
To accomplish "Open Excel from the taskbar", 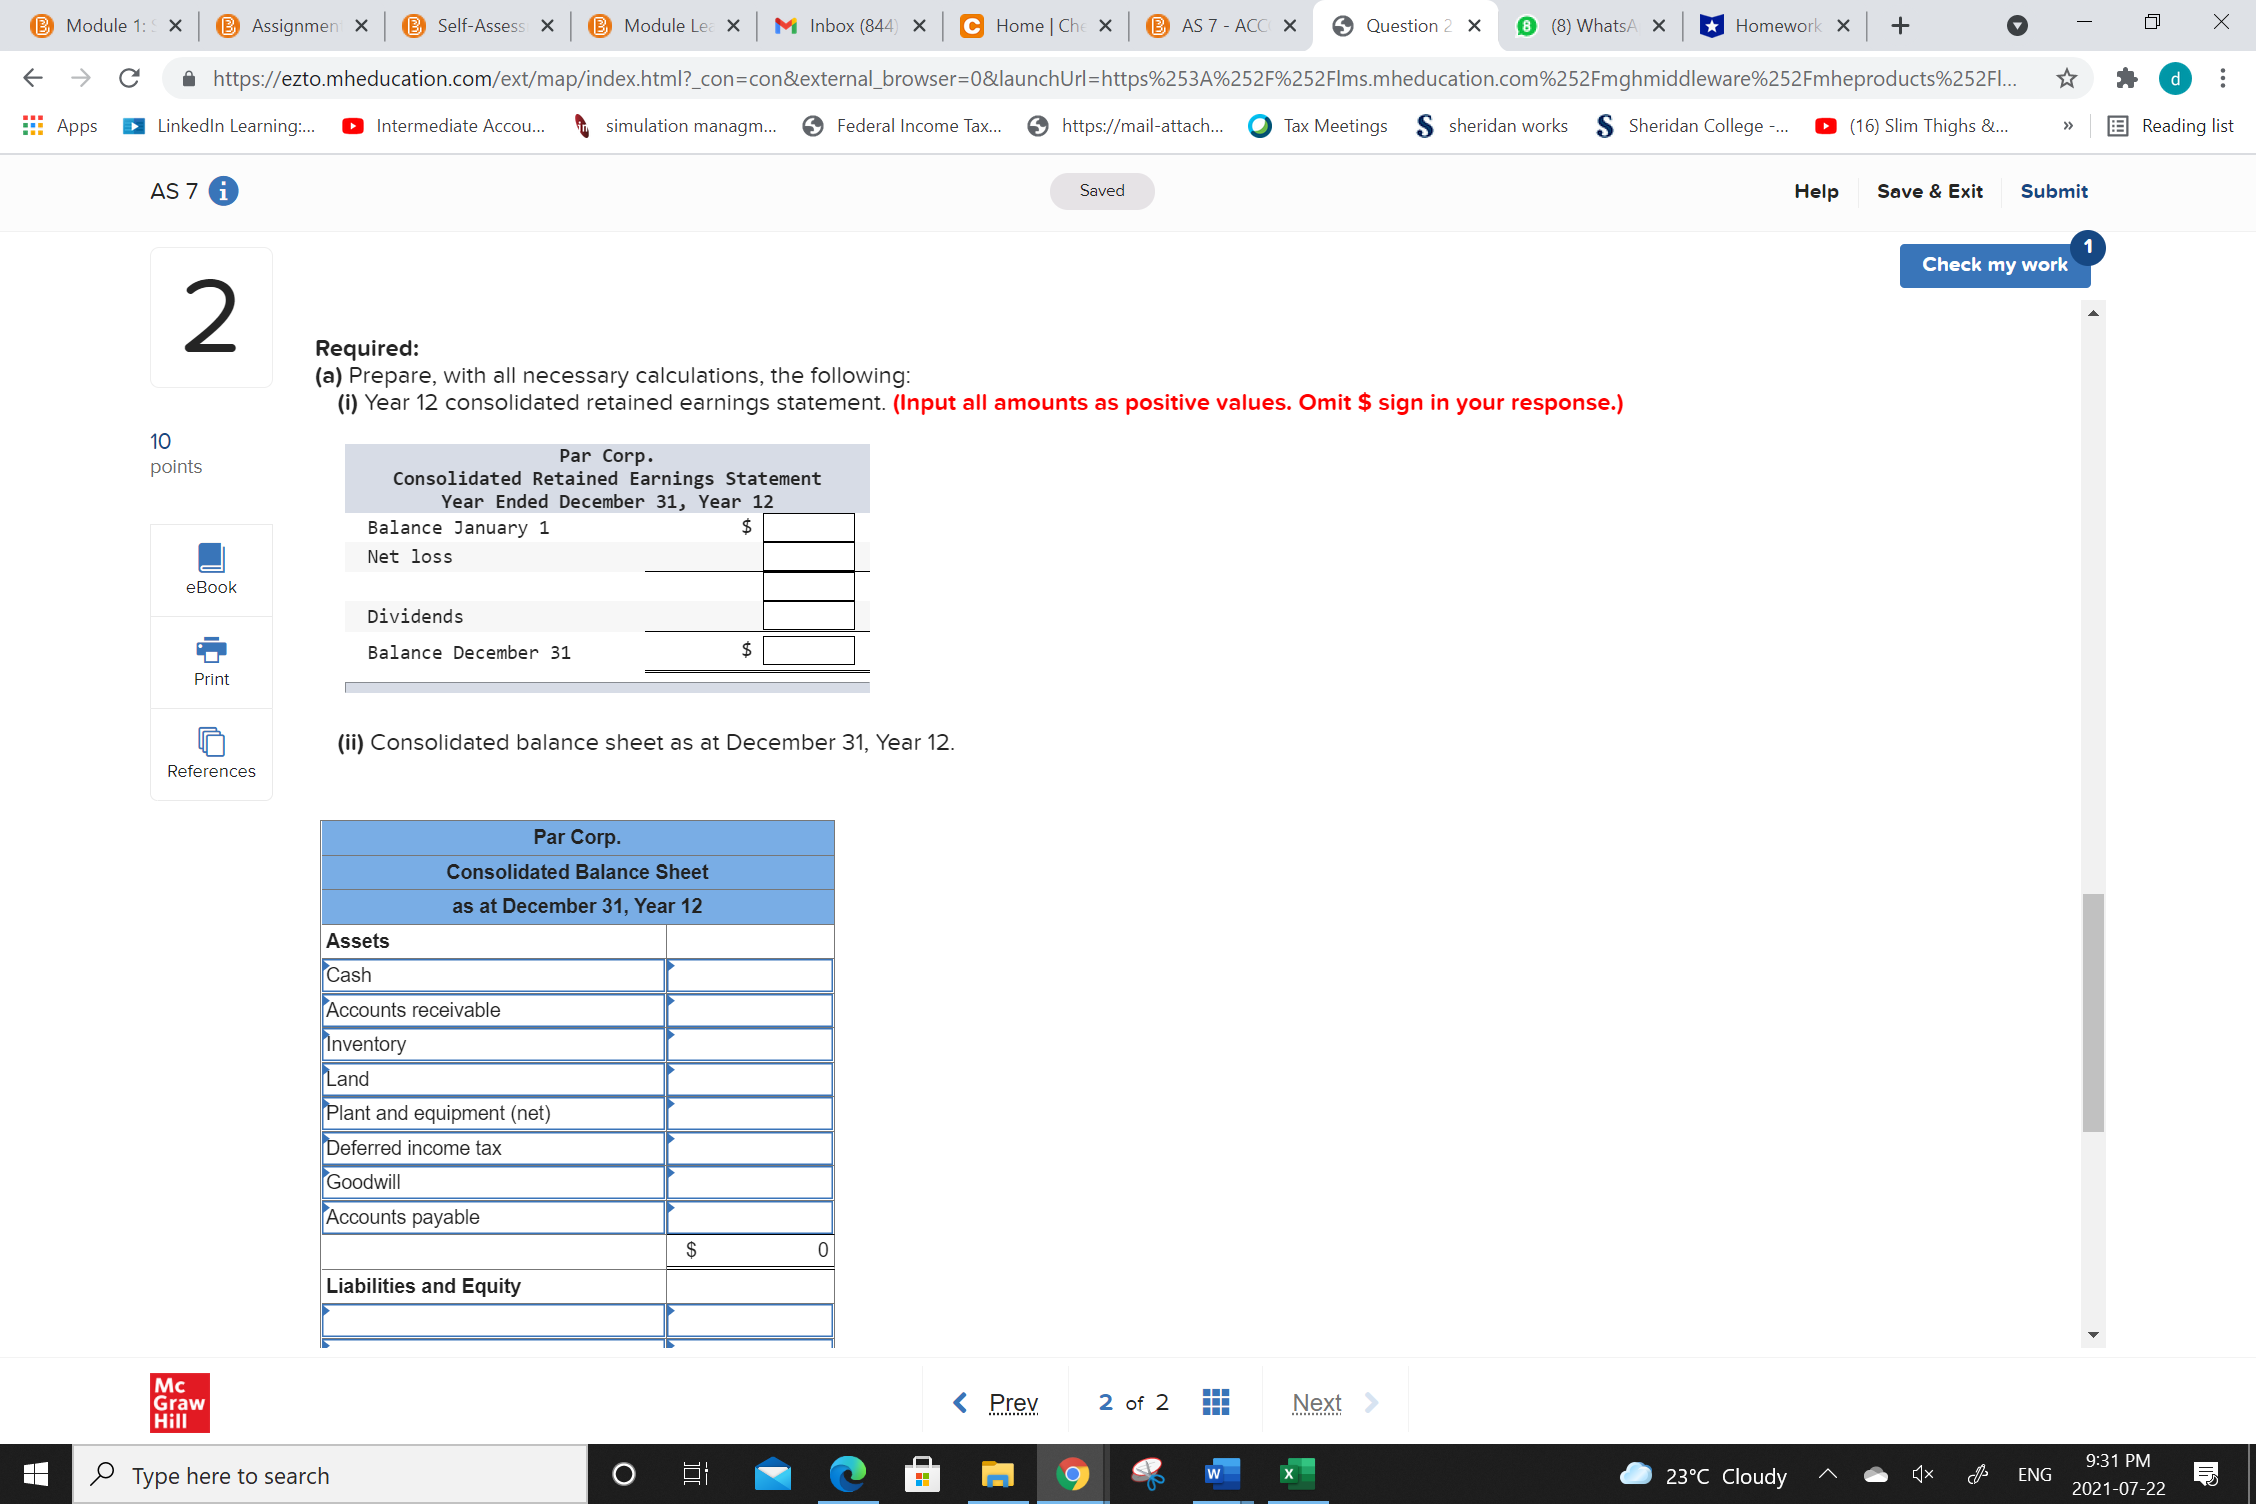I will point(1295,1473).
